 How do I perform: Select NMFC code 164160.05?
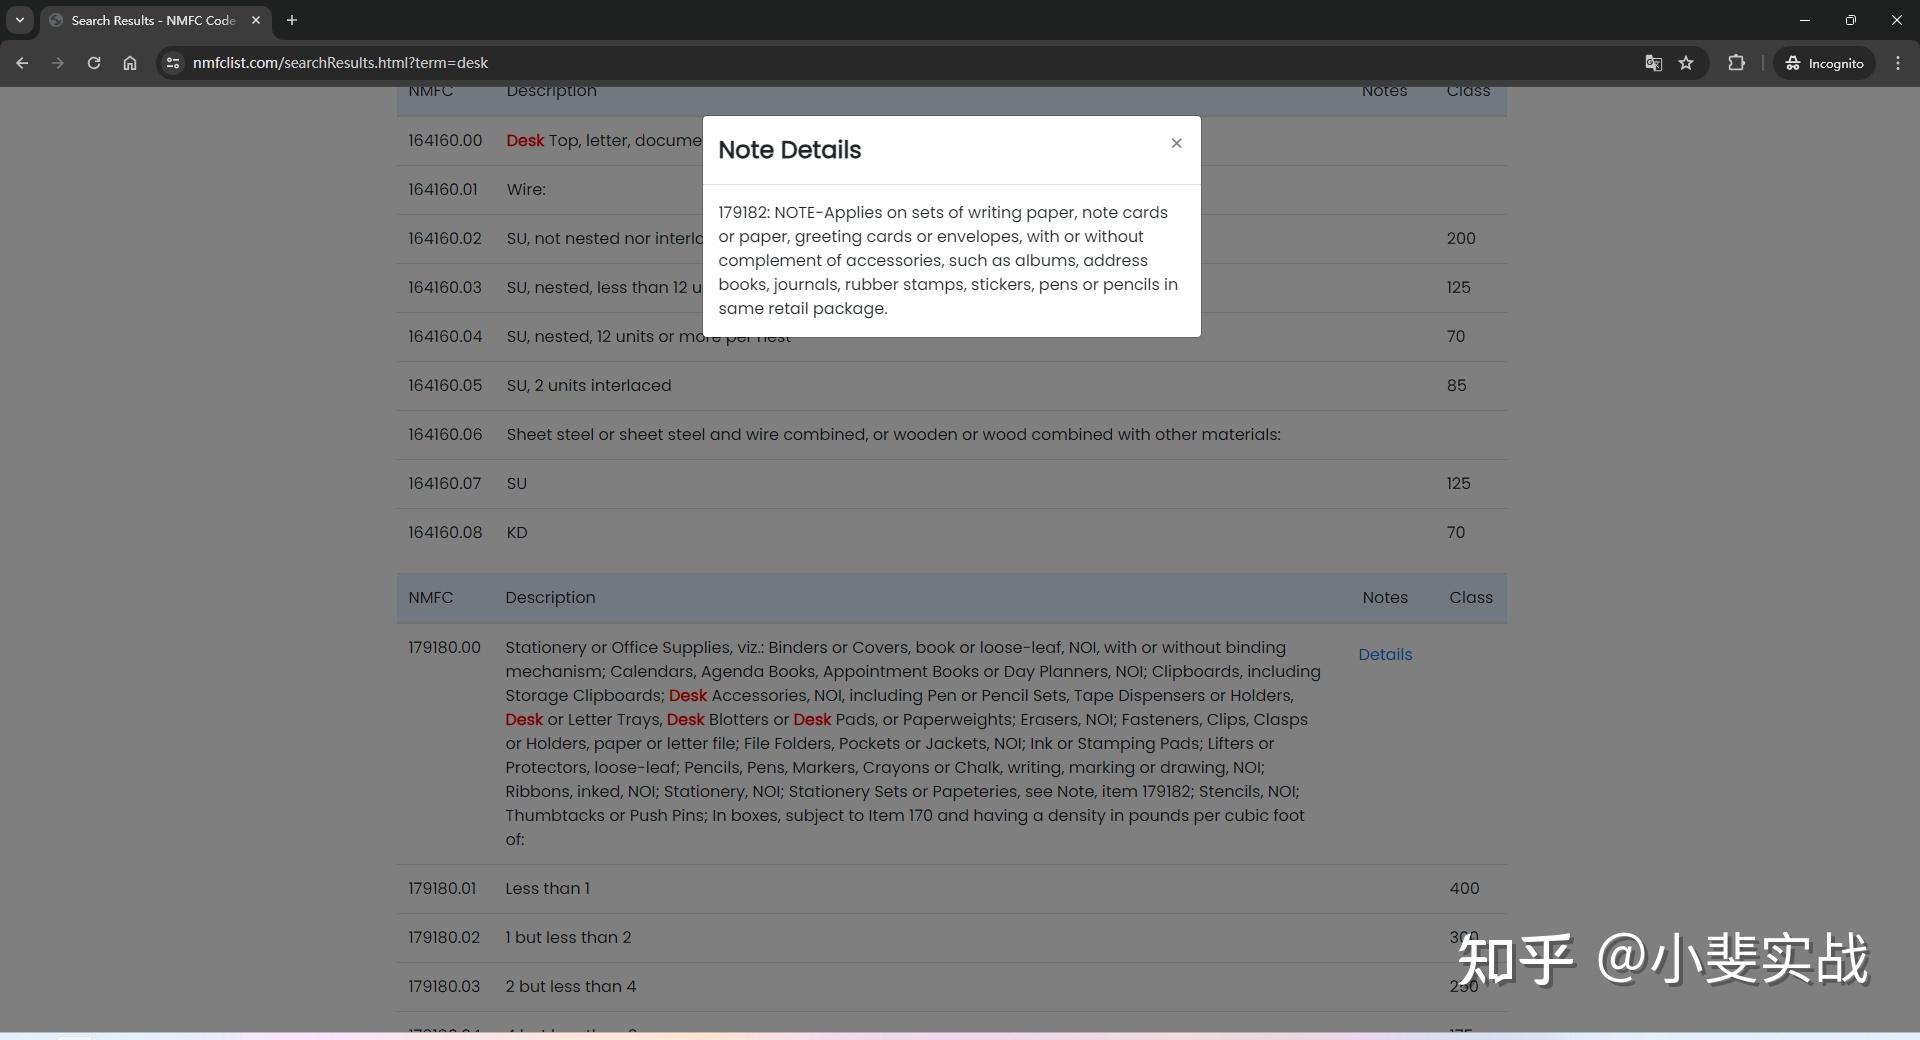pos(445,385)
